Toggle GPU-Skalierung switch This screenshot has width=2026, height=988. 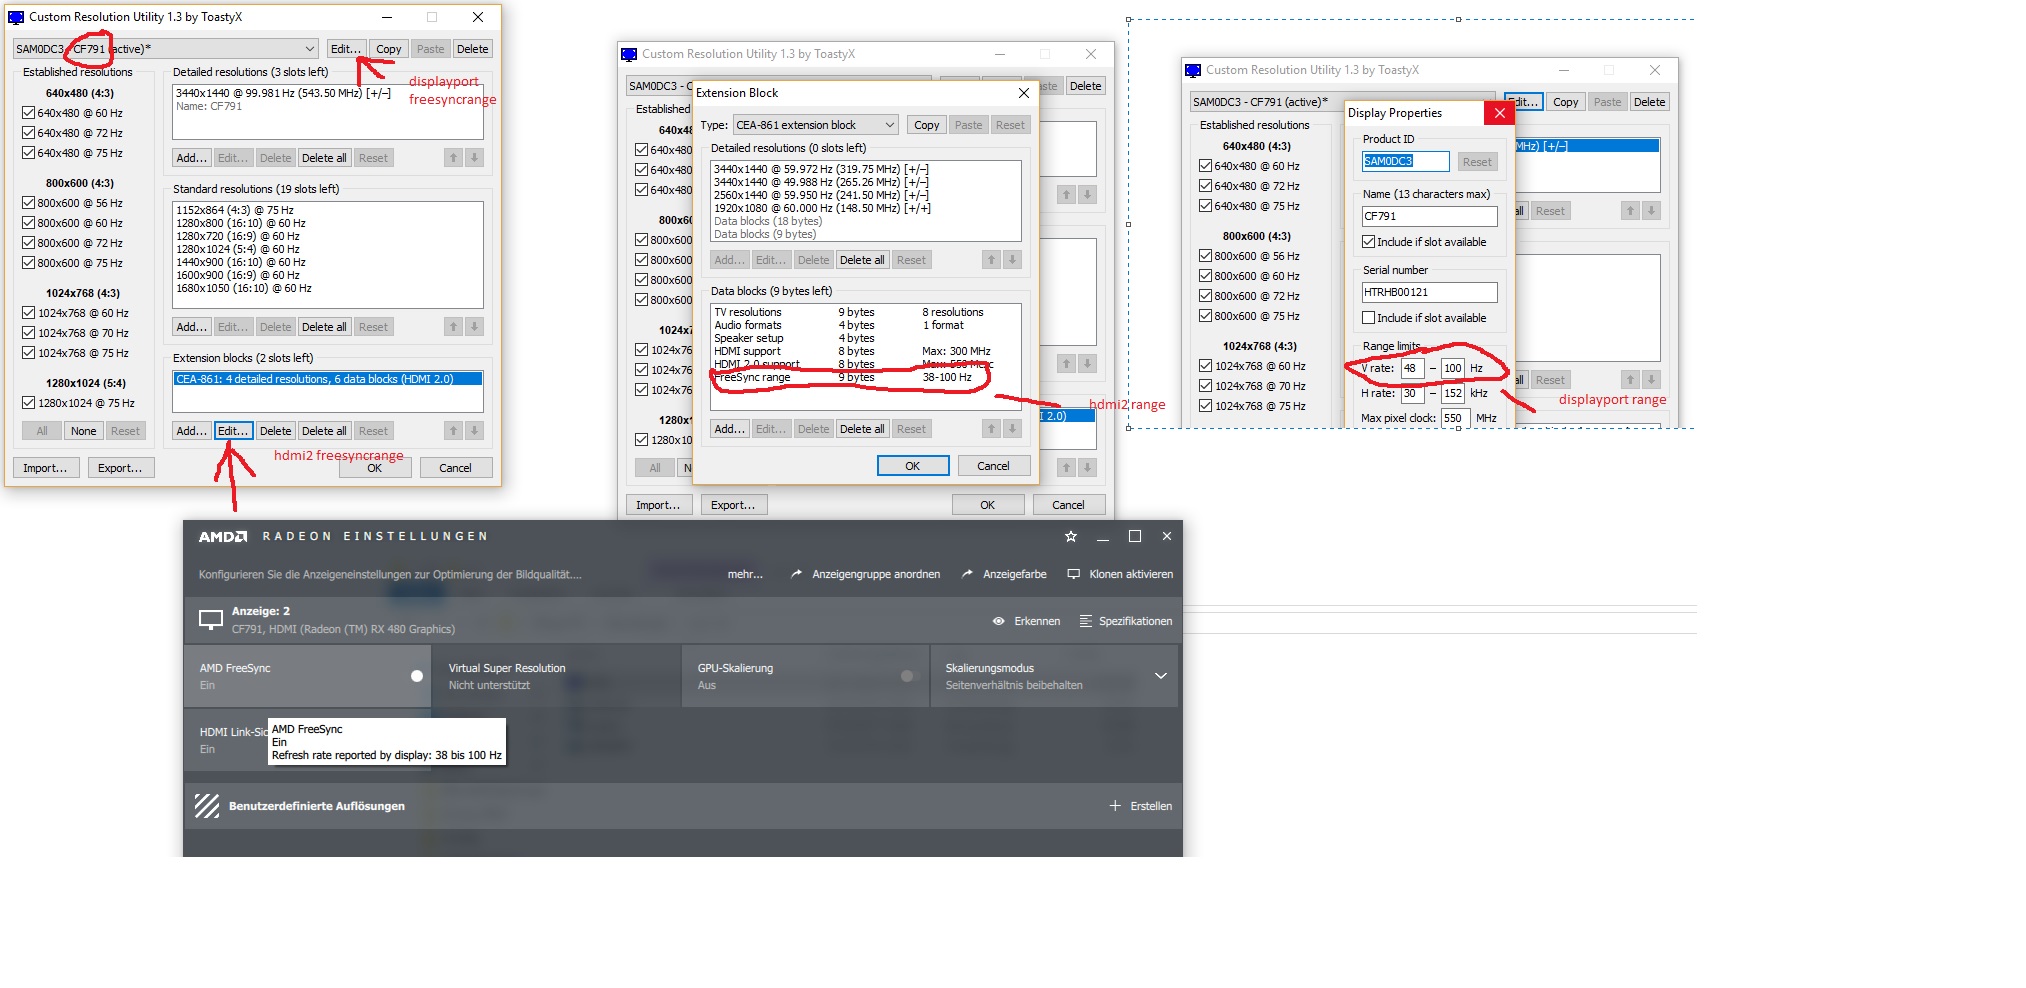pos(908,676)
